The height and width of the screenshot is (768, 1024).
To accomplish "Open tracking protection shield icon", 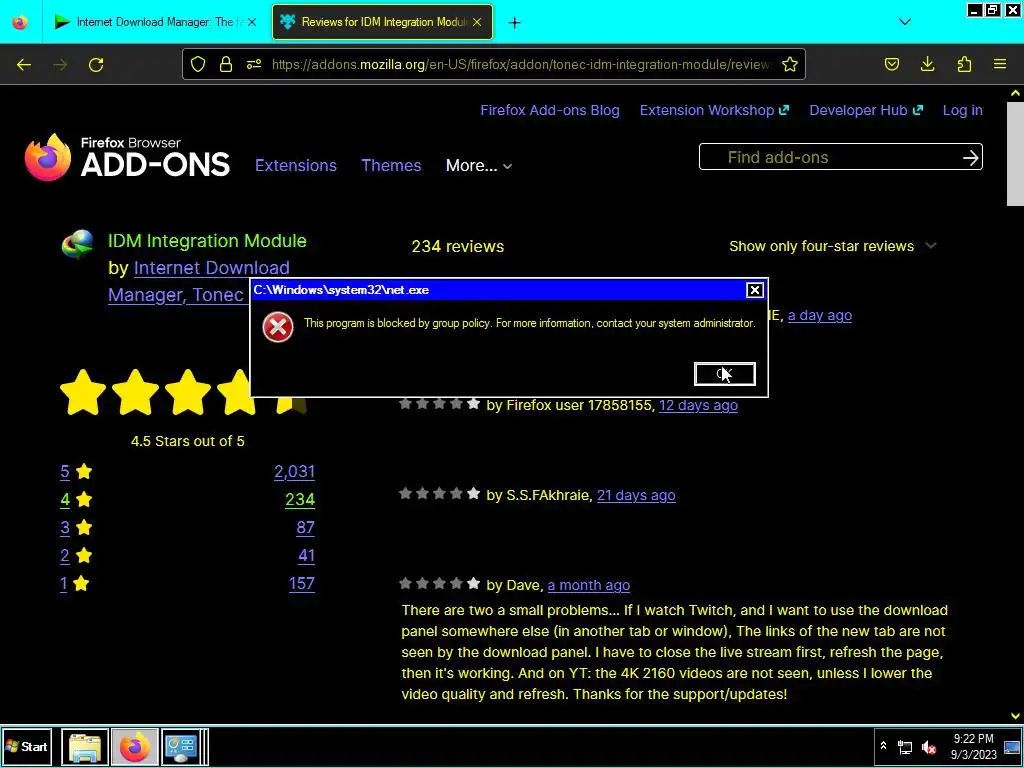I will (x=198, y=64).
